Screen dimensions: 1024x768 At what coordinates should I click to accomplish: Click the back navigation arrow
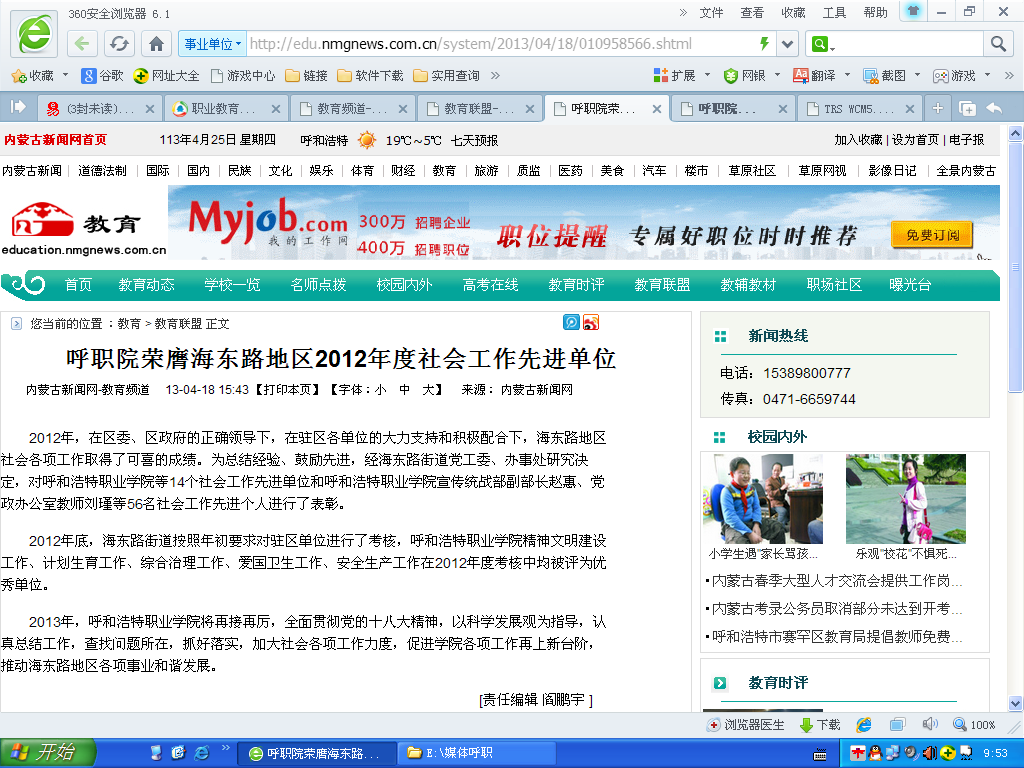click(x=83, y=44)
